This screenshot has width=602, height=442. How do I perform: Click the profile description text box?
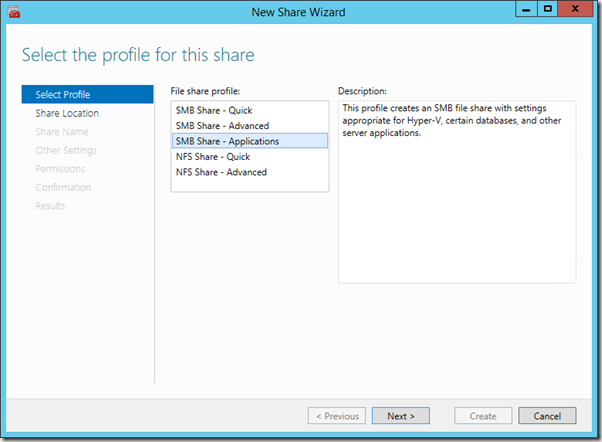(457, 192)
